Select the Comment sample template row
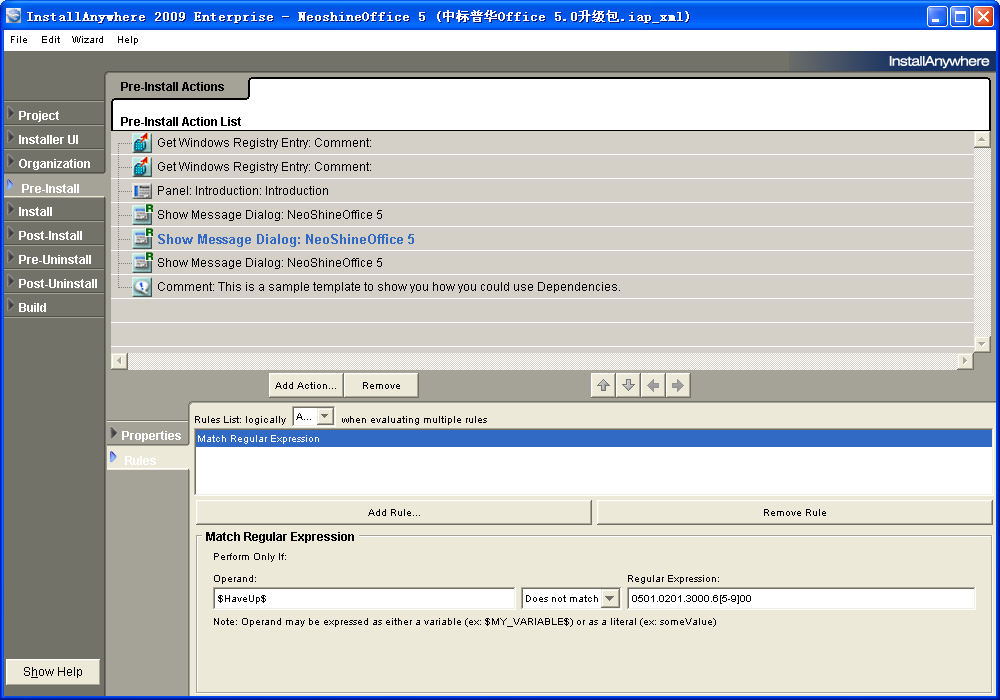1000x700 pixels. coord(542,287)
